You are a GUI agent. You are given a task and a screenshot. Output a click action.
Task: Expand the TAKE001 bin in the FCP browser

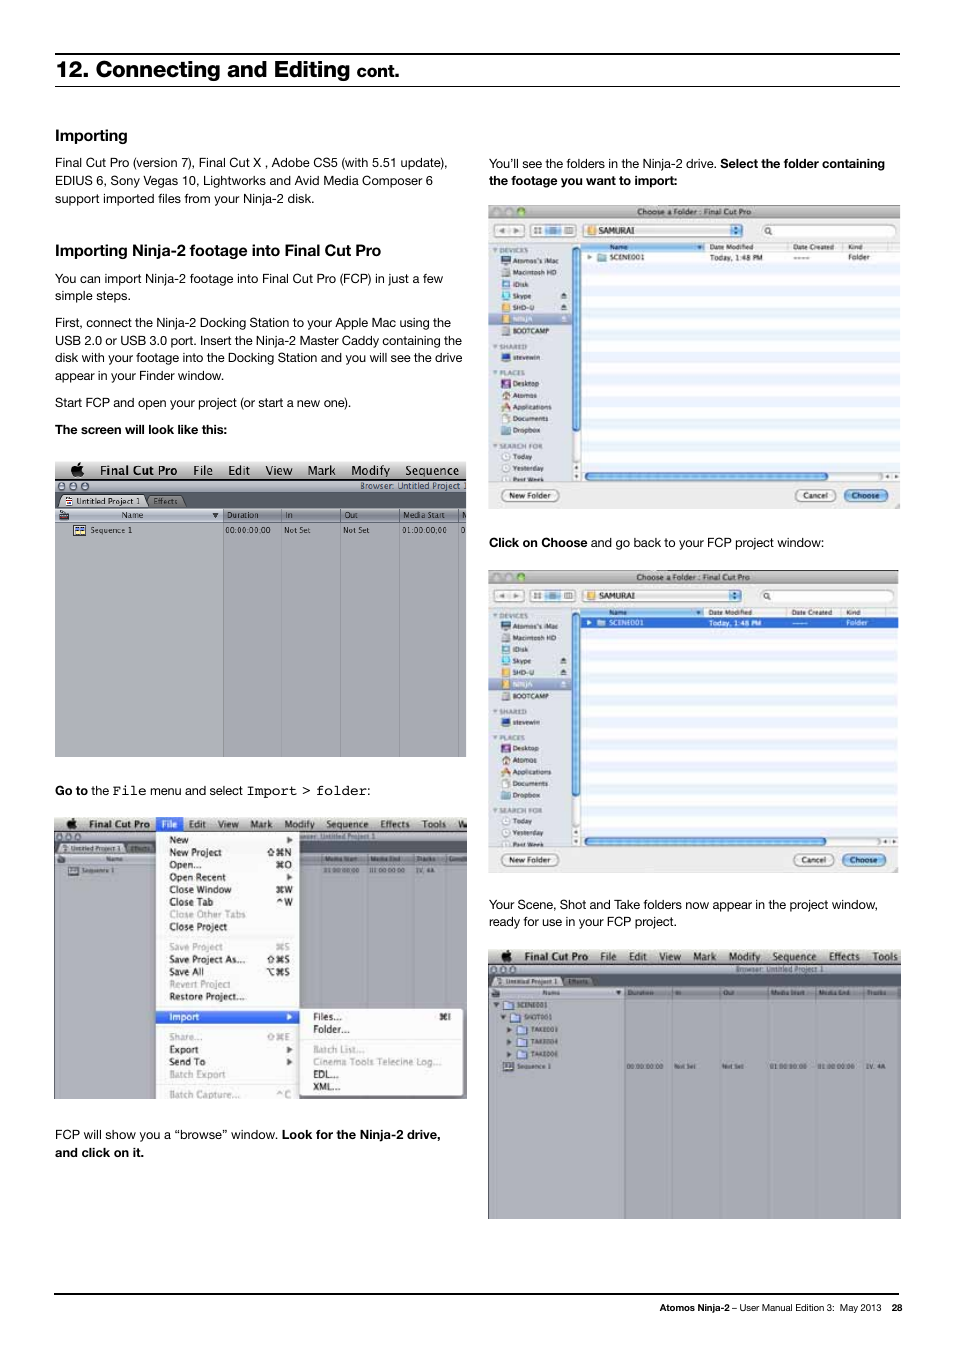point(509,1029)
